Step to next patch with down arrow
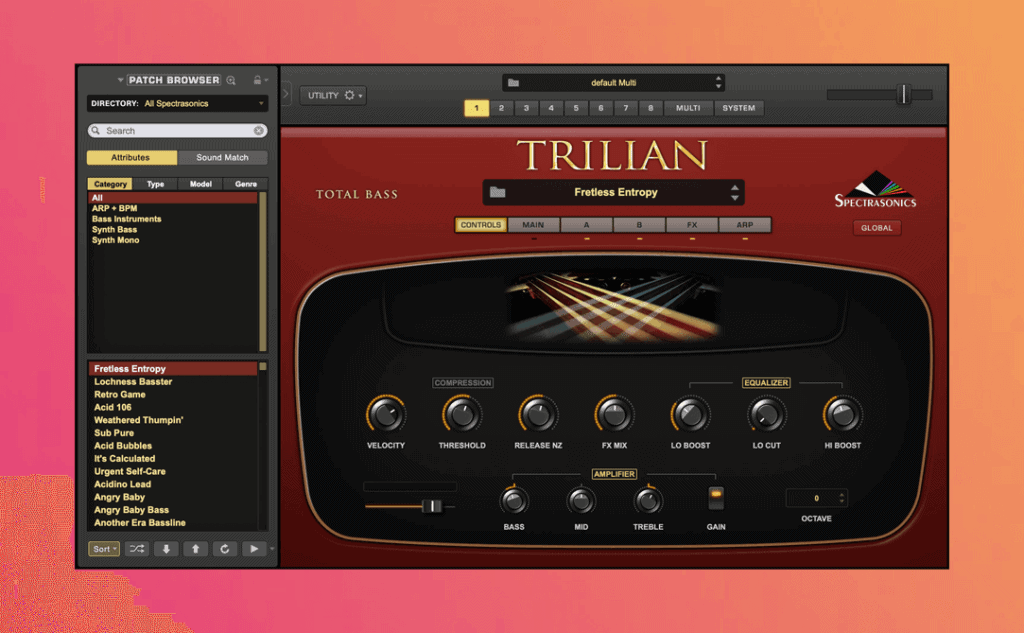This screenshot has height=633, width=1024. (x=166, y=549)
